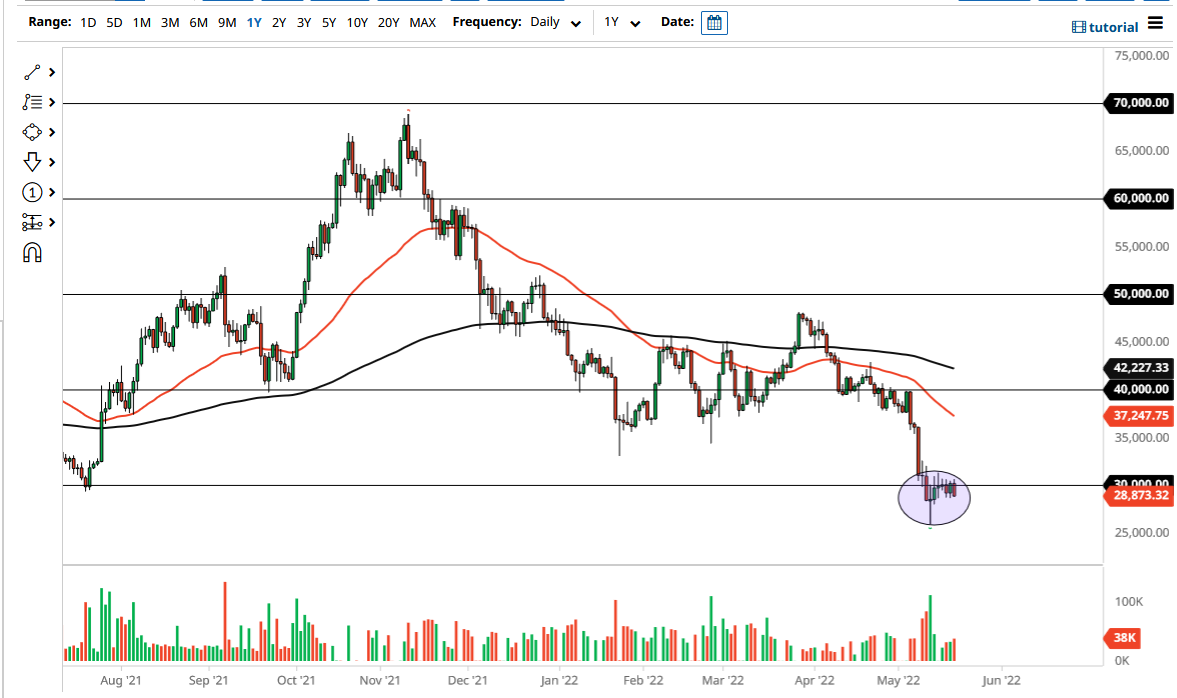Select the shape drawing tool

click(30, 131)
